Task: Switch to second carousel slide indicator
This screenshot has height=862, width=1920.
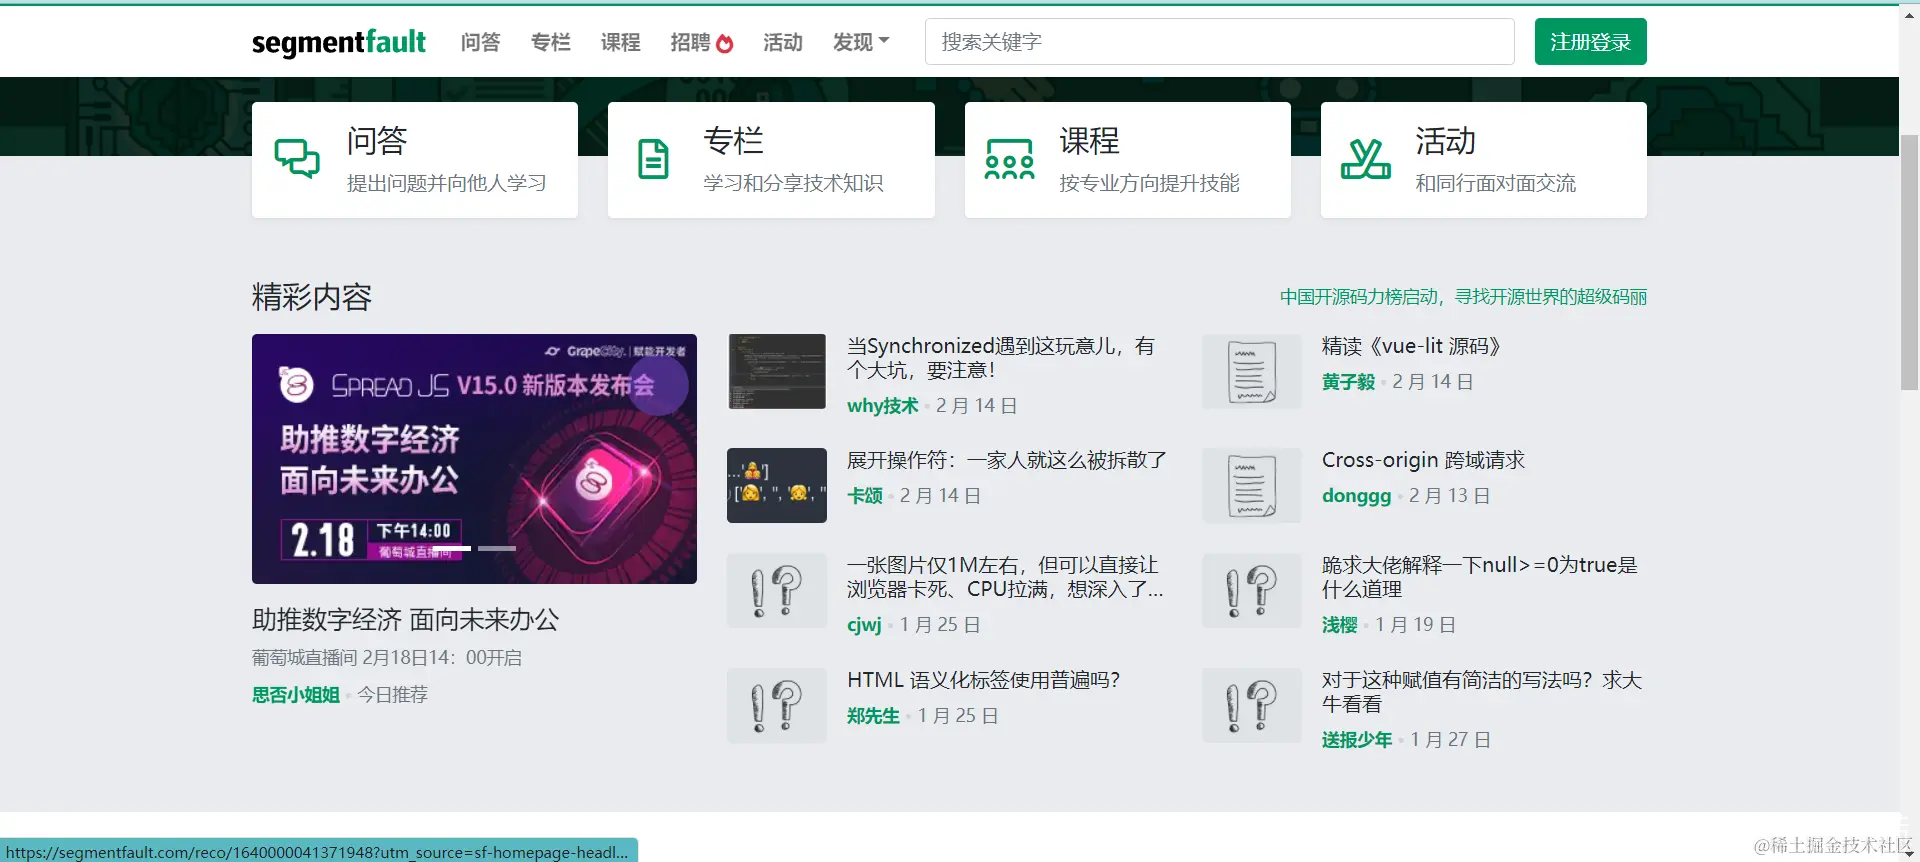Action: (x=497, y=548)
